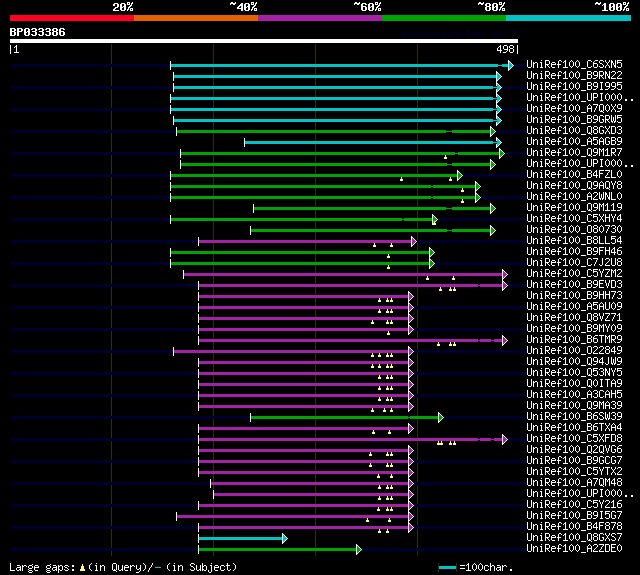This screenshot has width=640, height=575.
Task: Click the Large gaps legend text
Action: (123, 567)
